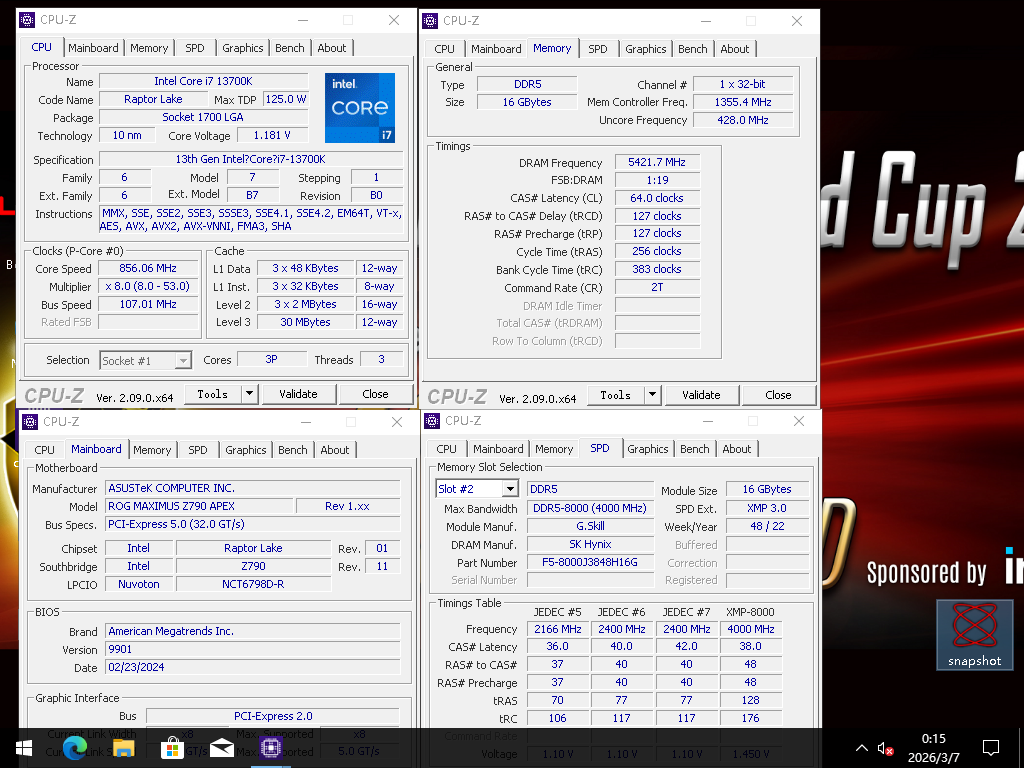Image resolution: width=1024 pixels, height=768 pixels.
Task: Open notification center icon
Action: click(x=991, y=748)
